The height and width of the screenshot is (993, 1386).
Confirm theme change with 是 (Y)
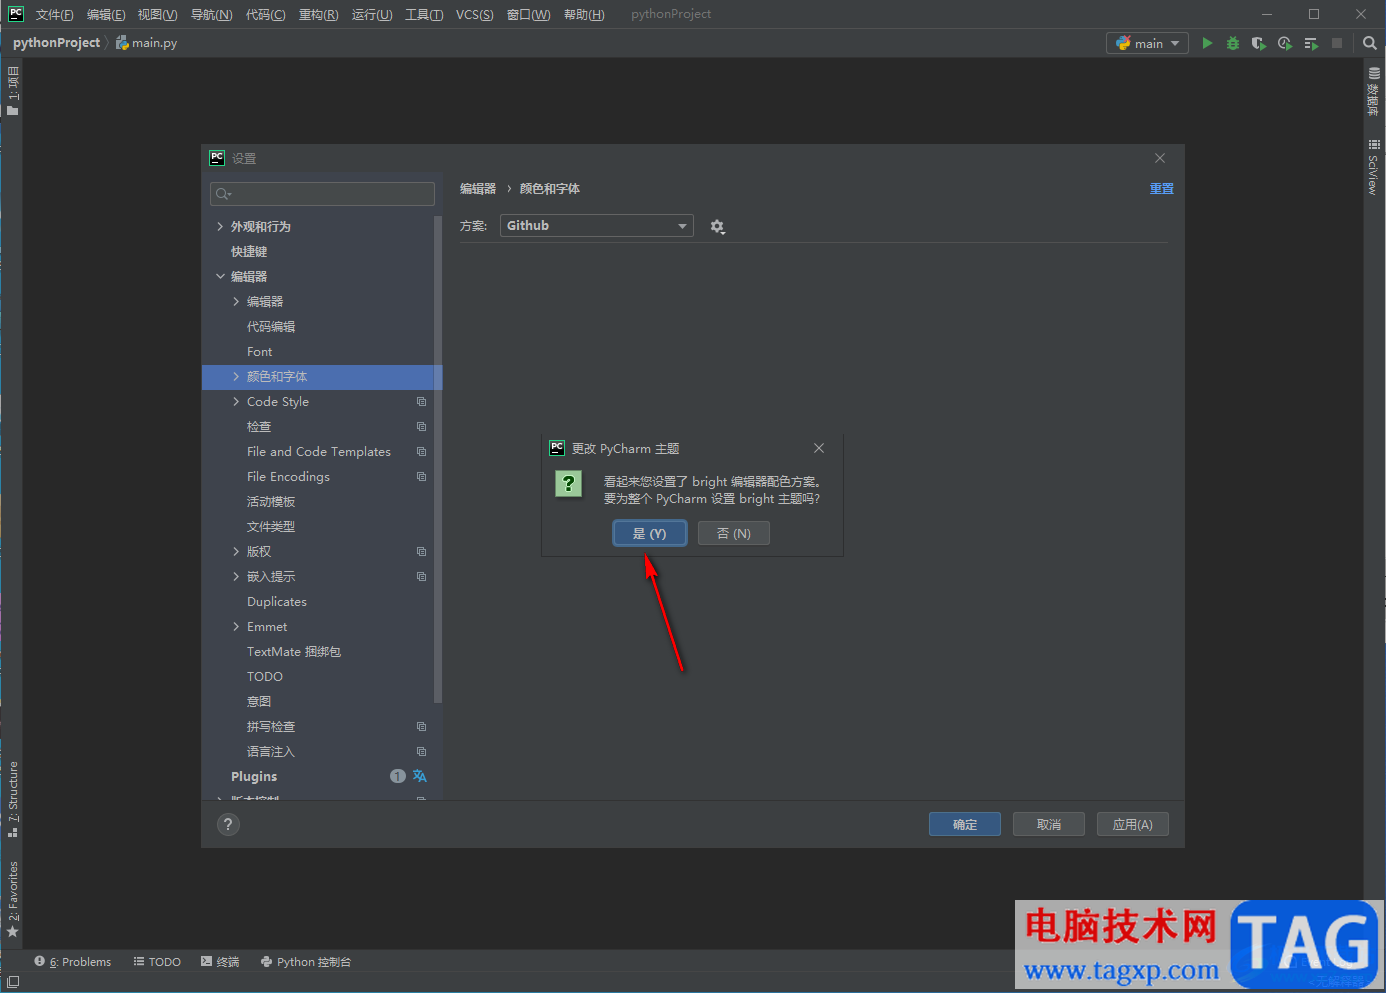pos(650,534)
